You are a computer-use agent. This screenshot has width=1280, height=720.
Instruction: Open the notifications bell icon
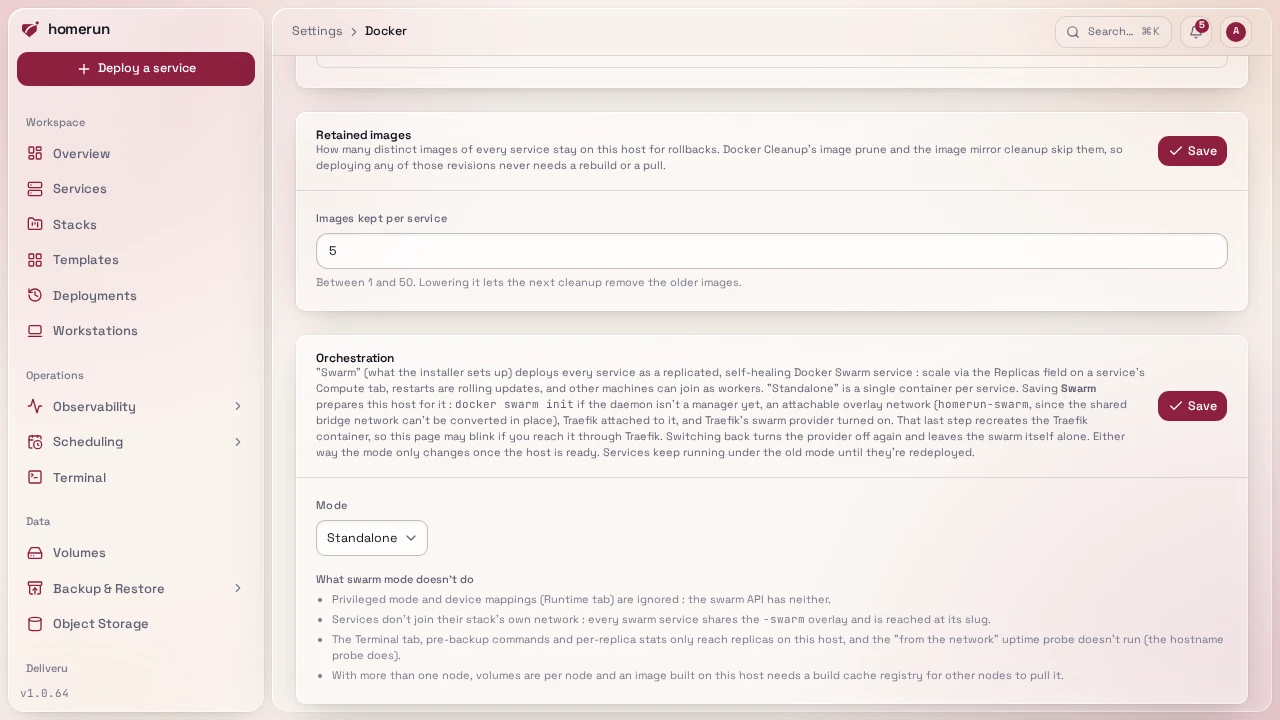point(1196,32)
